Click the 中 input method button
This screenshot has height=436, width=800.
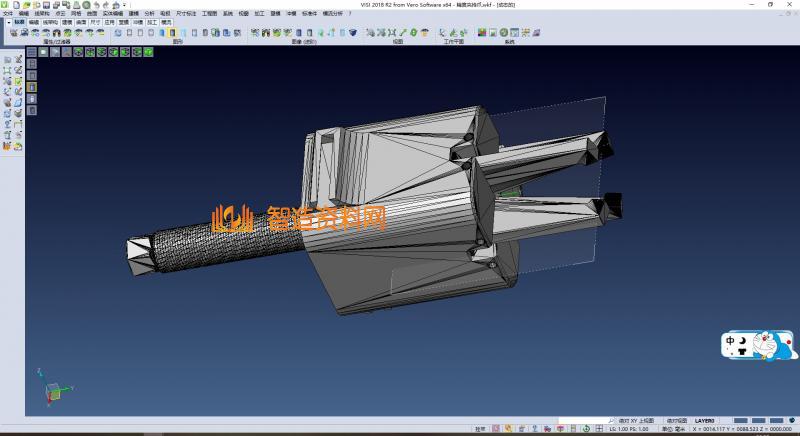731,341
